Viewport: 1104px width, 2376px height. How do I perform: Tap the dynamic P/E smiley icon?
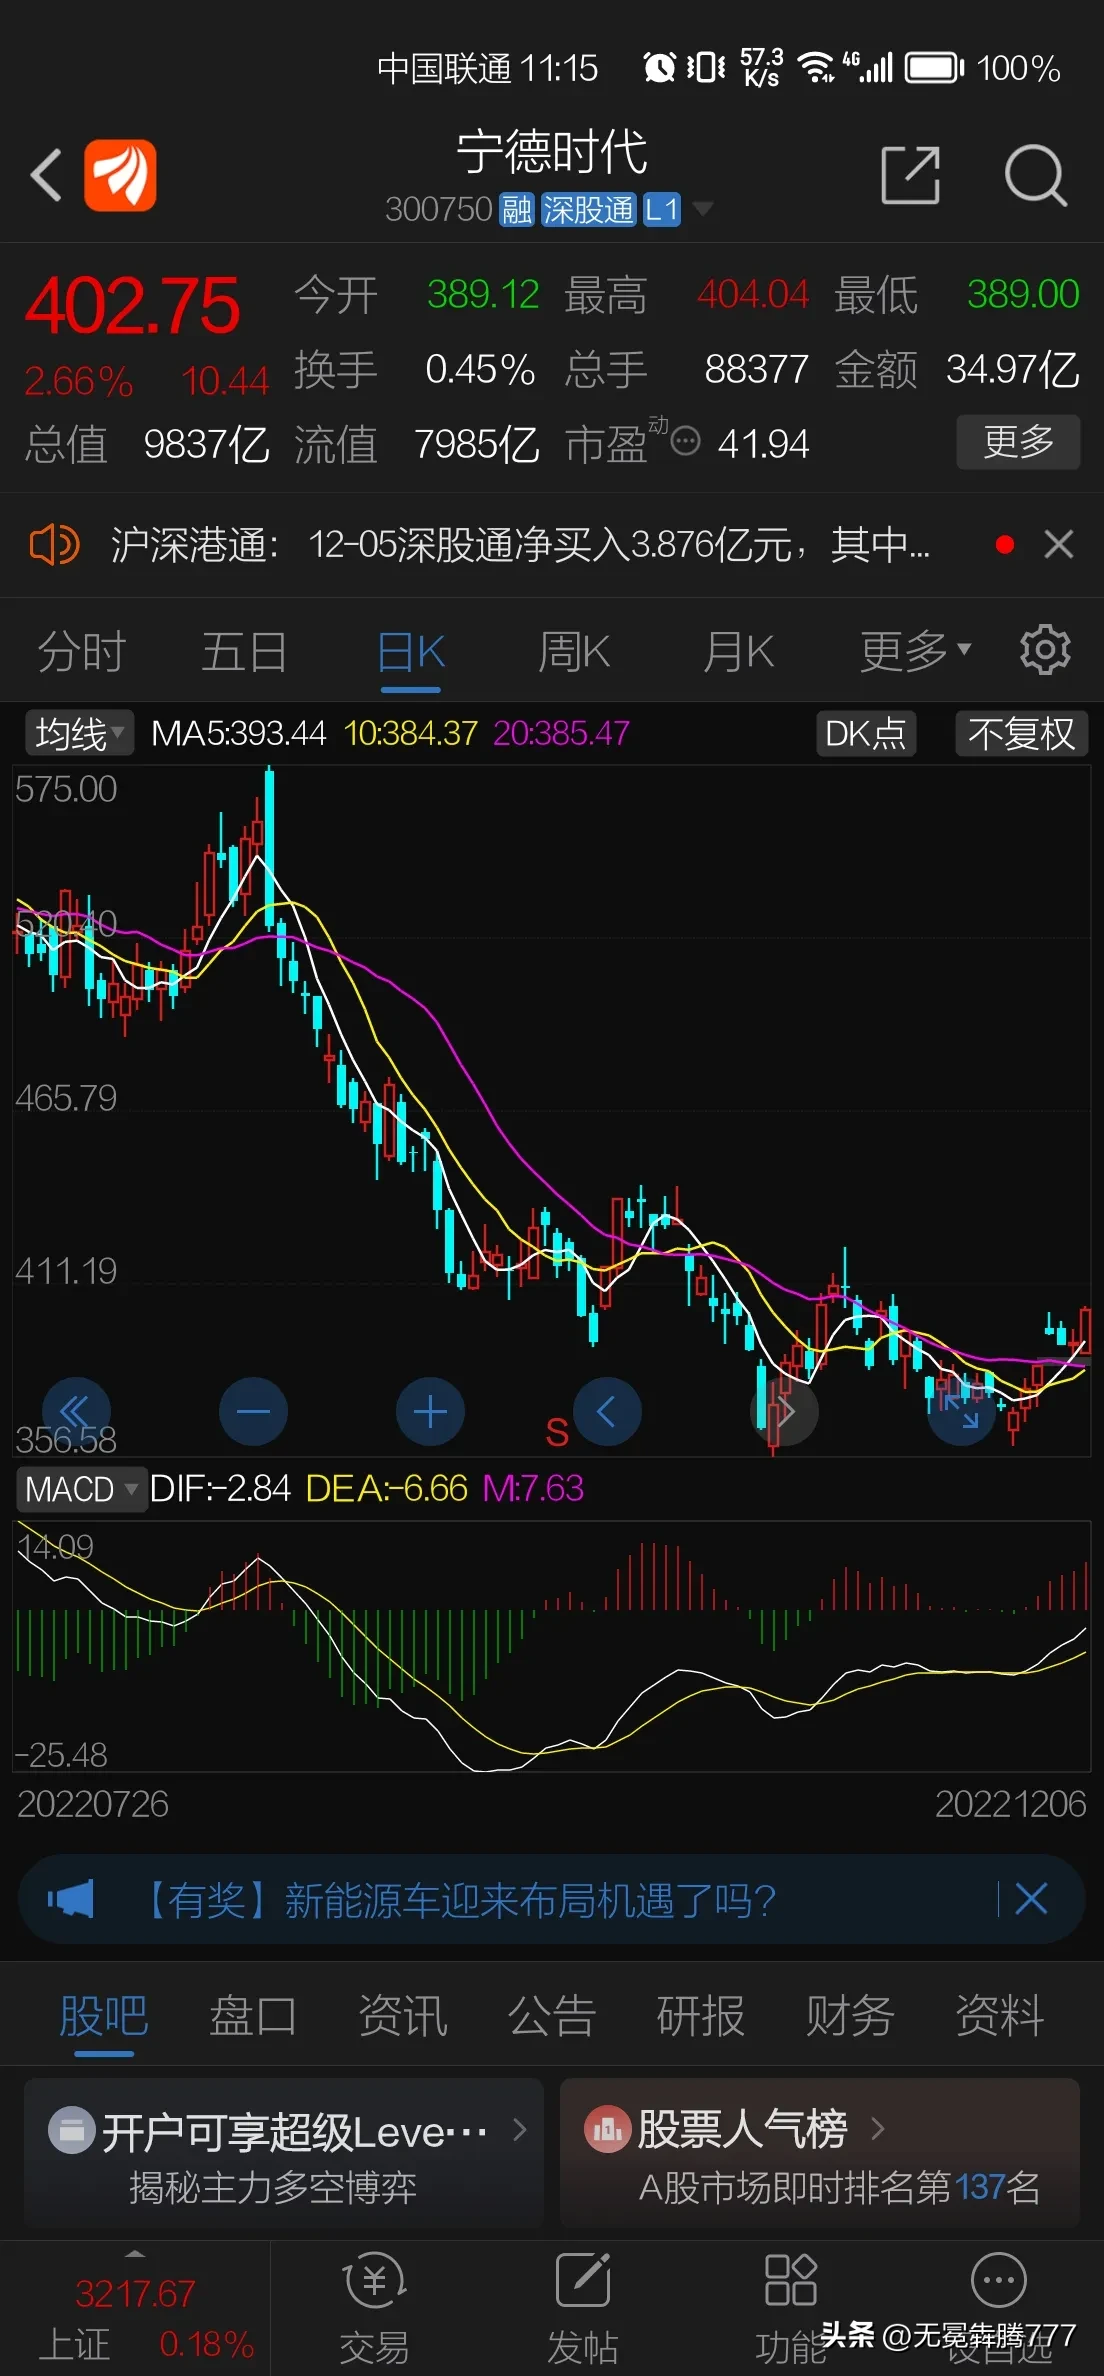[x=685, y=441]
